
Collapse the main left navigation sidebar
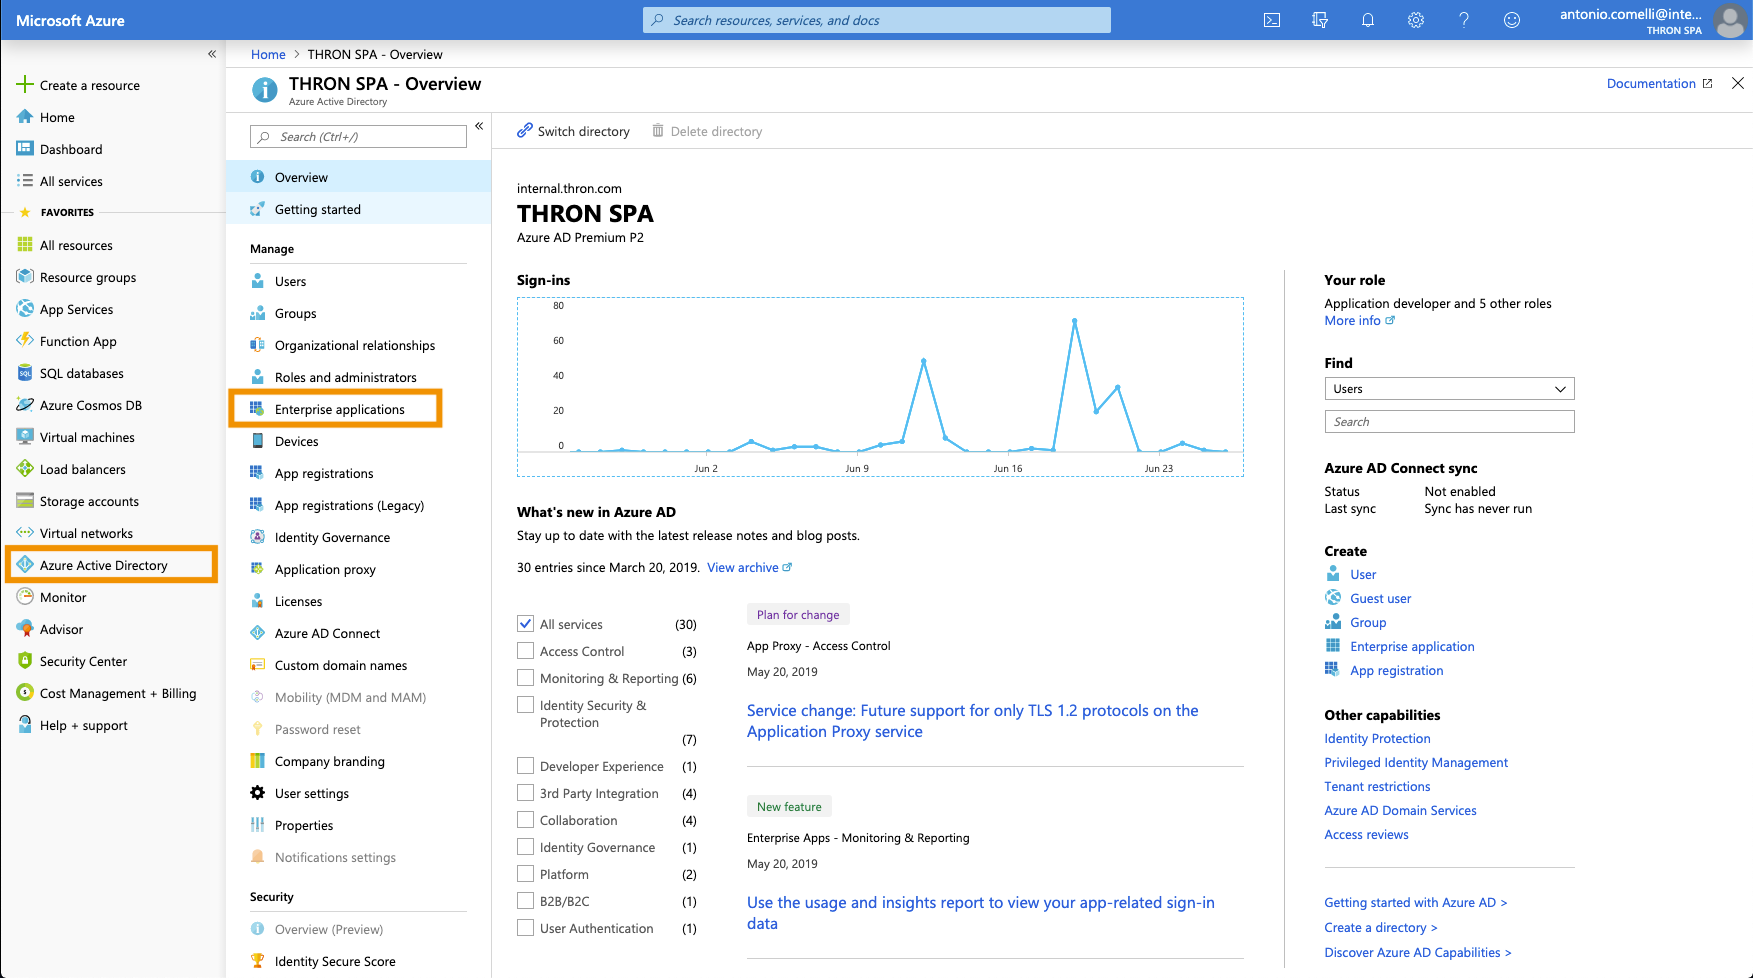pyautogui.click(x=212, y=54)
